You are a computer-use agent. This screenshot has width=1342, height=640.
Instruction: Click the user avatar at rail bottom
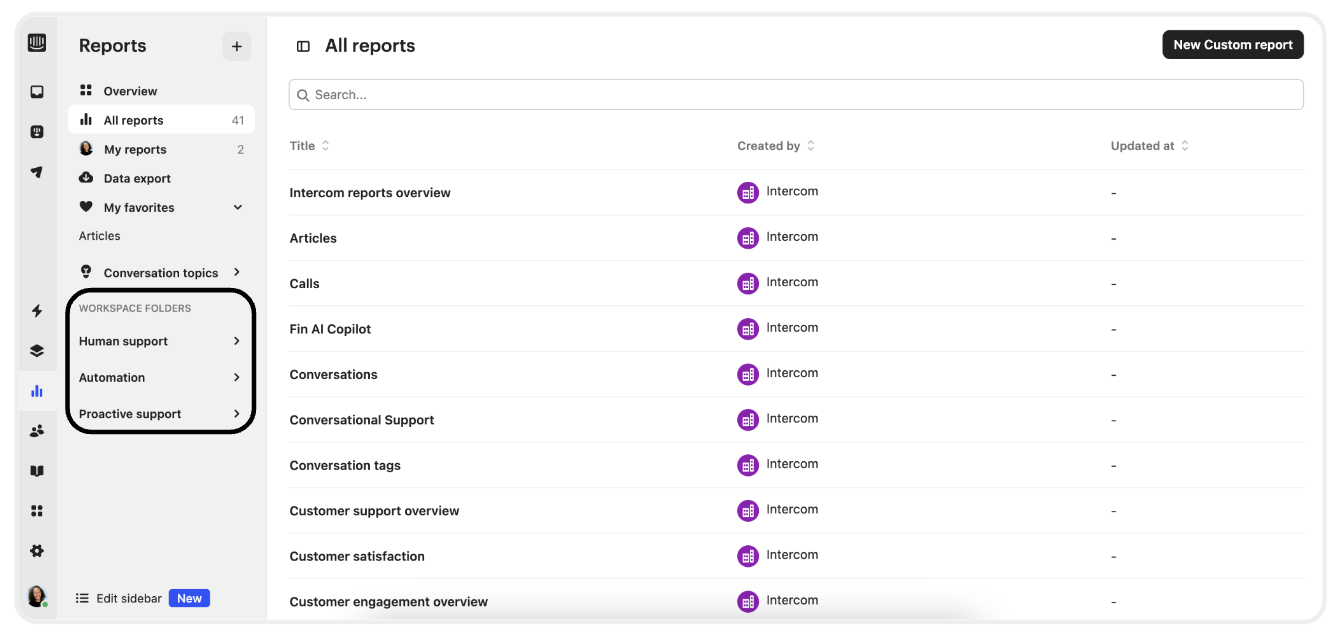(37, 597)
